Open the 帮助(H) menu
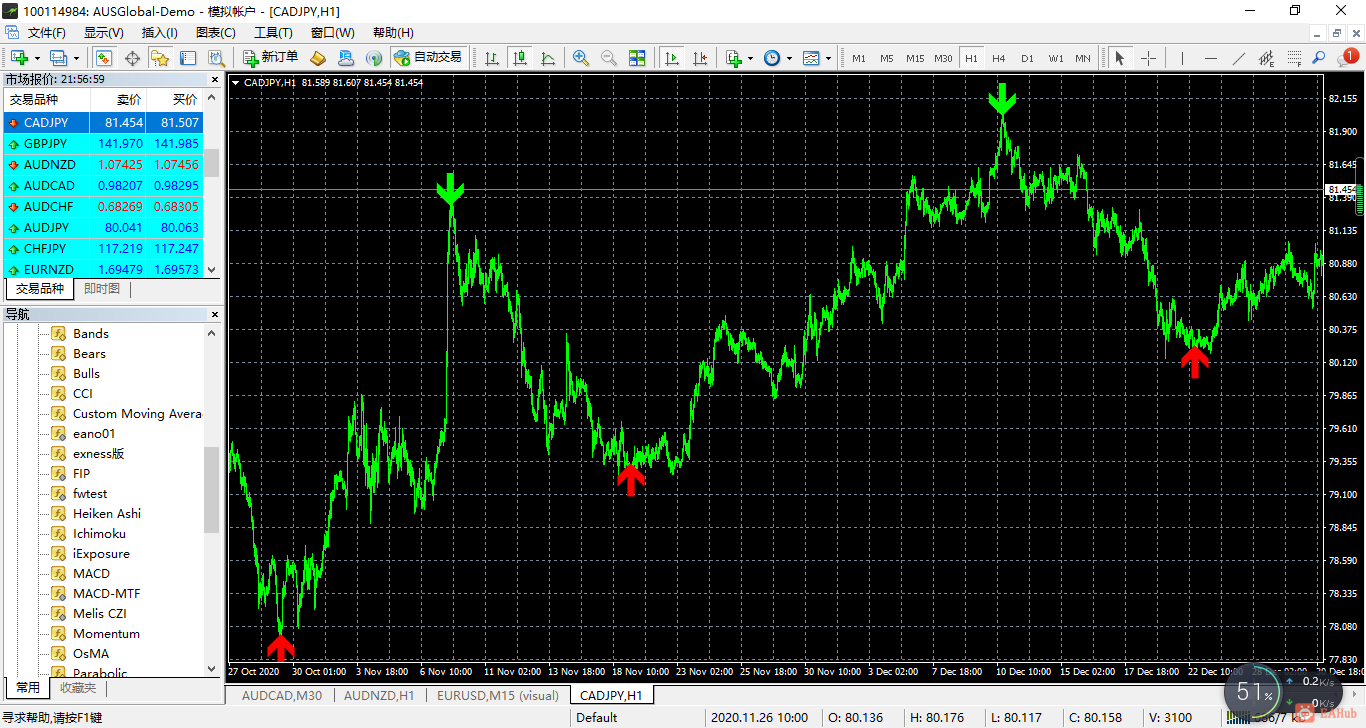 [x=392, y=33]
